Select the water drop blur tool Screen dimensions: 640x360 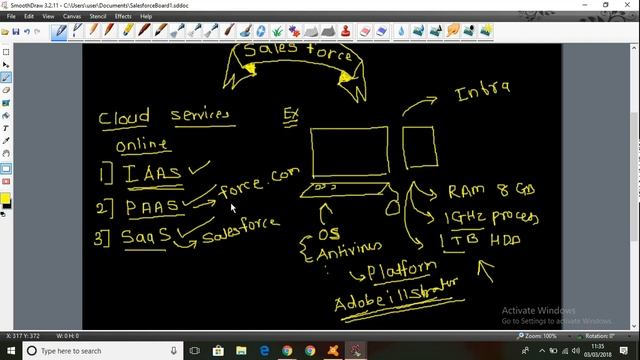tap(401, 31)
